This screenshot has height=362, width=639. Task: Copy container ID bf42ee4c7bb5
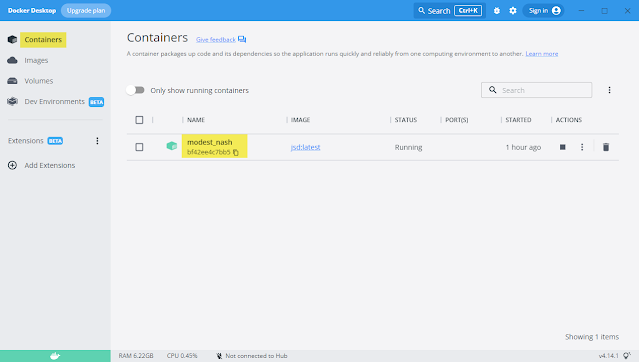[236, 152]
